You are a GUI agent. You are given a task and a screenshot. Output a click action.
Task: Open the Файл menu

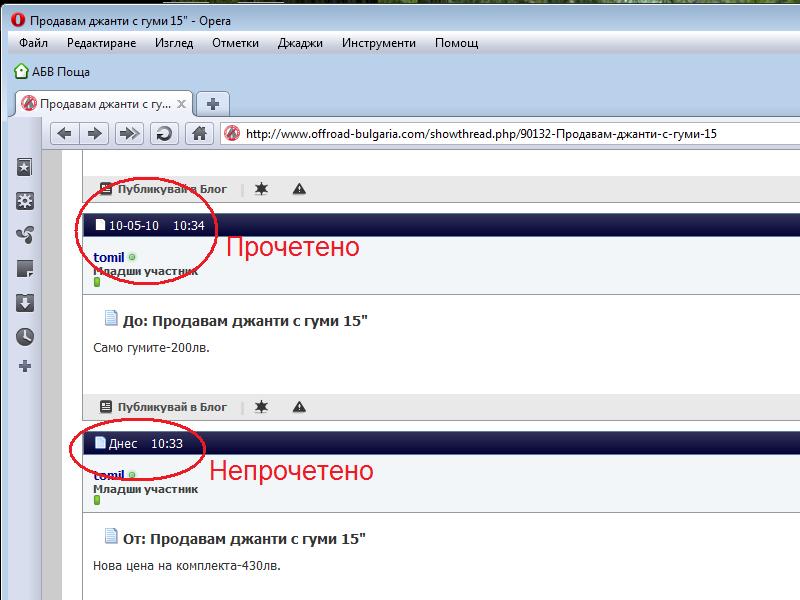click(x=33, y=43)
